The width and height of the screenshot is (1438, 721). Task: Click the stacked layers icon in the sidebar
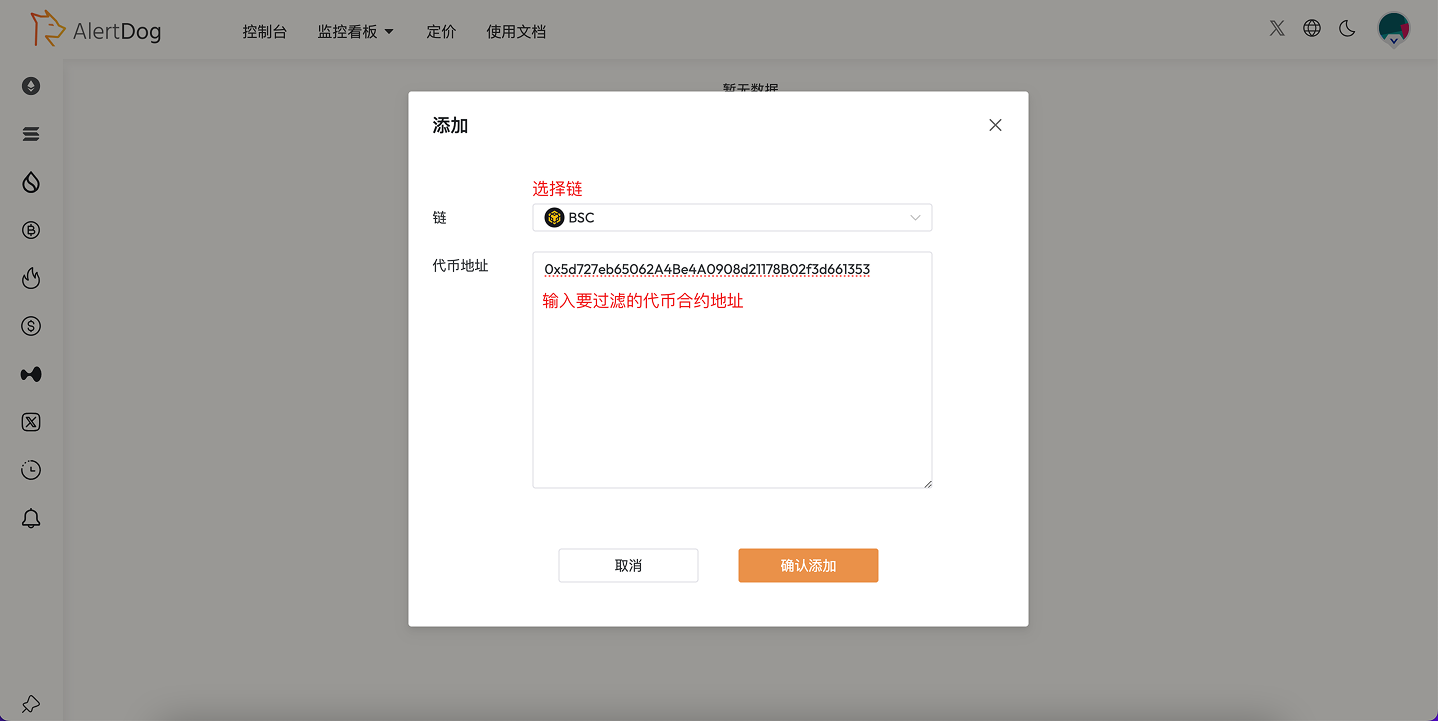click(30, 134)
